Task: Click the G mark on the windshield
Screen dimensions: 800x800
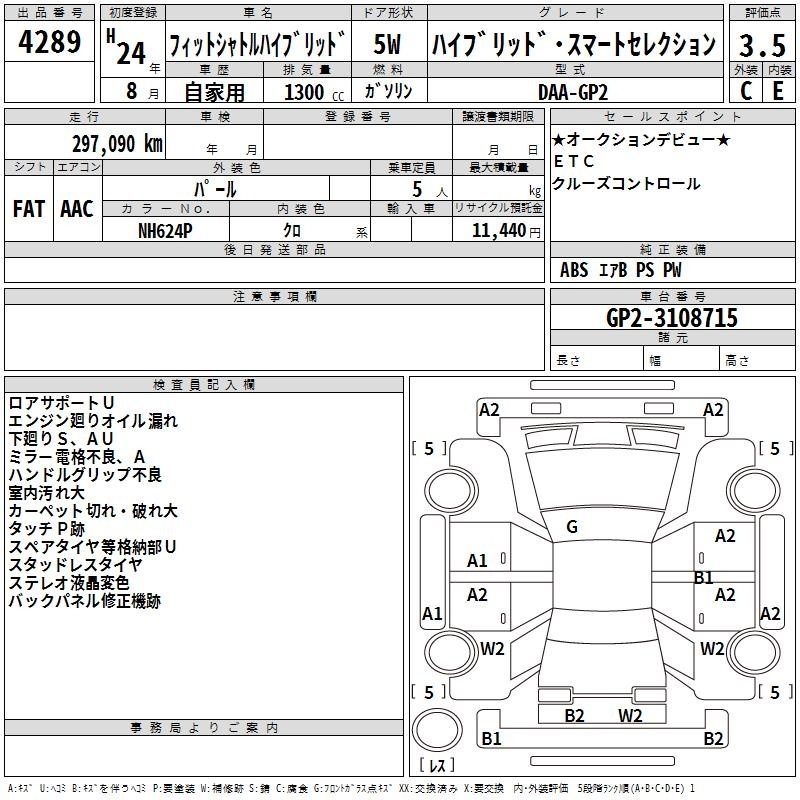Action: pyautogui.click(x=572, y=527)
